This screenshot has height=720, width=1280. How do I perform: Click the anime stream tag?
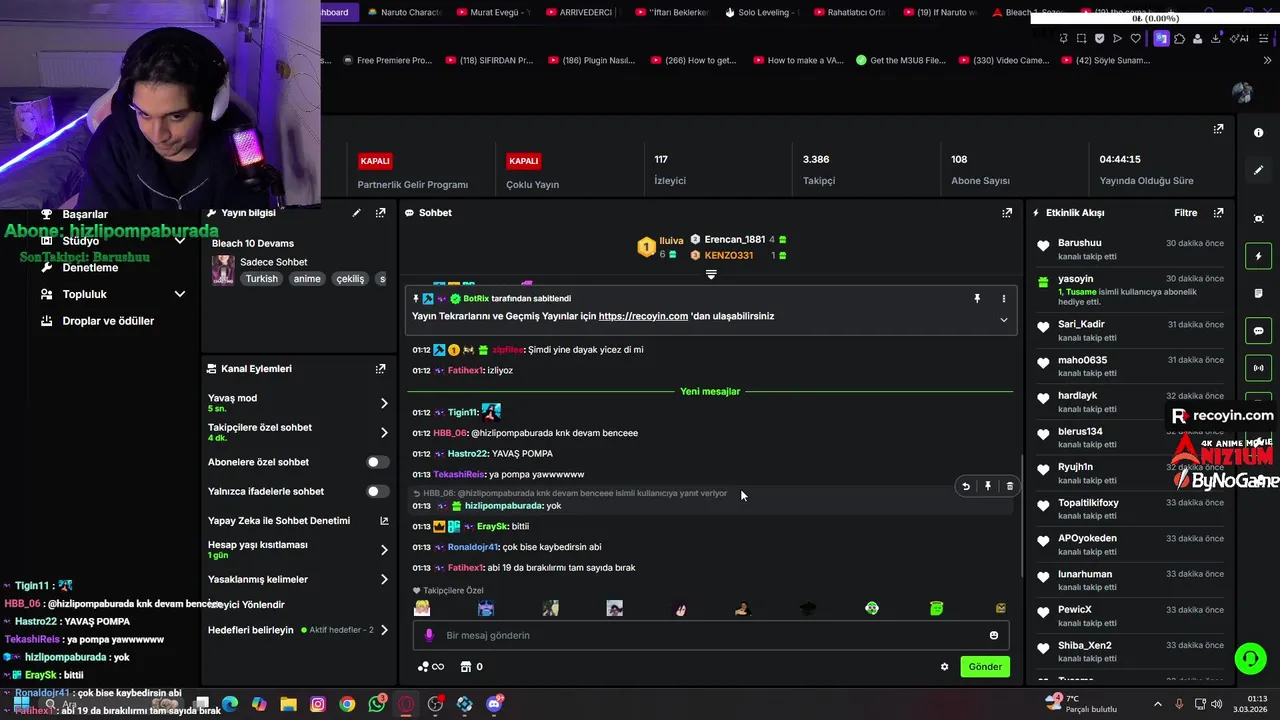click(307, 279)
